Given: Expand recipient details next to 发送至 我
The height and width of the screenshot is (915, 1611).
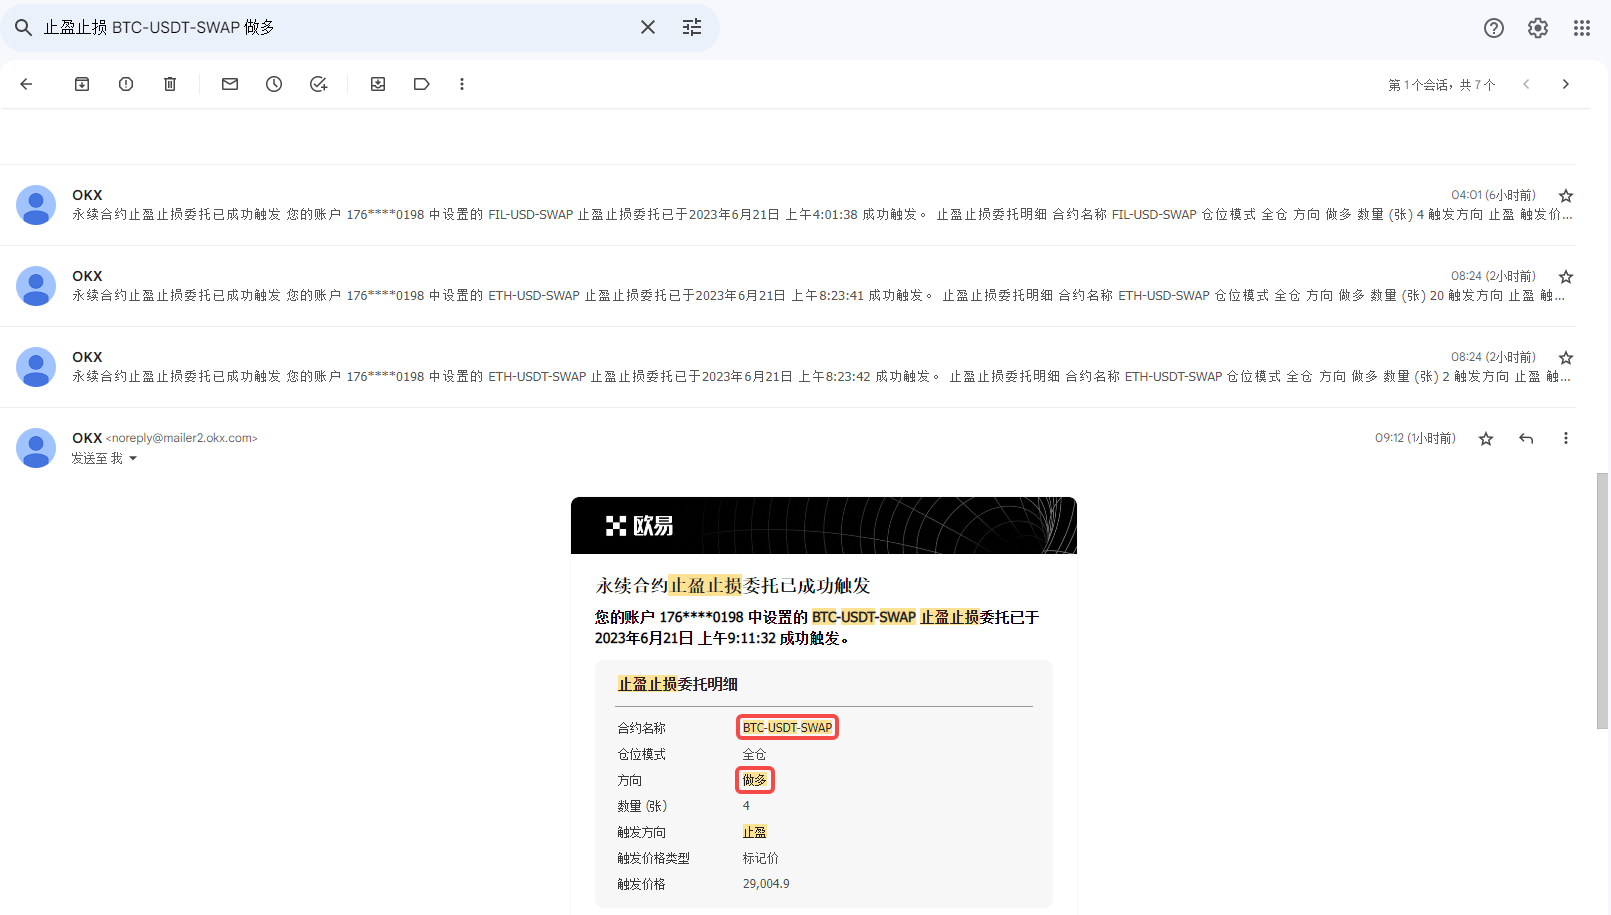Looking at the screenshot, I should coord(133,459).
